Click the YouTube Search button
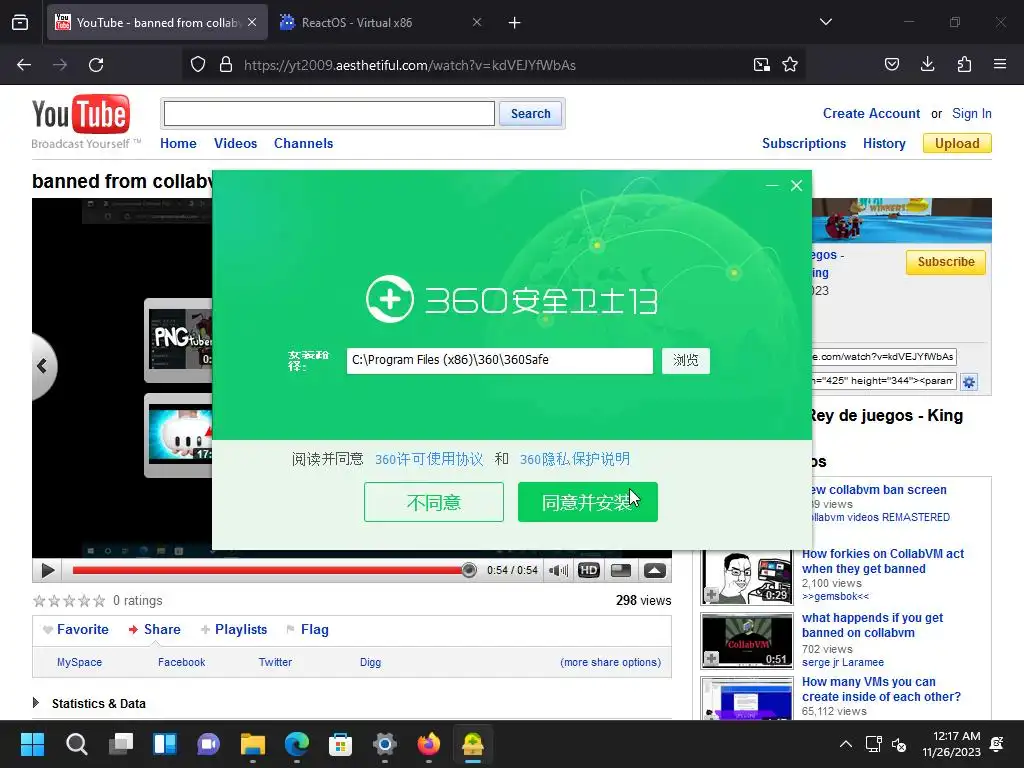Viewport: 1024px width, 768px height. tap(530, 114)
